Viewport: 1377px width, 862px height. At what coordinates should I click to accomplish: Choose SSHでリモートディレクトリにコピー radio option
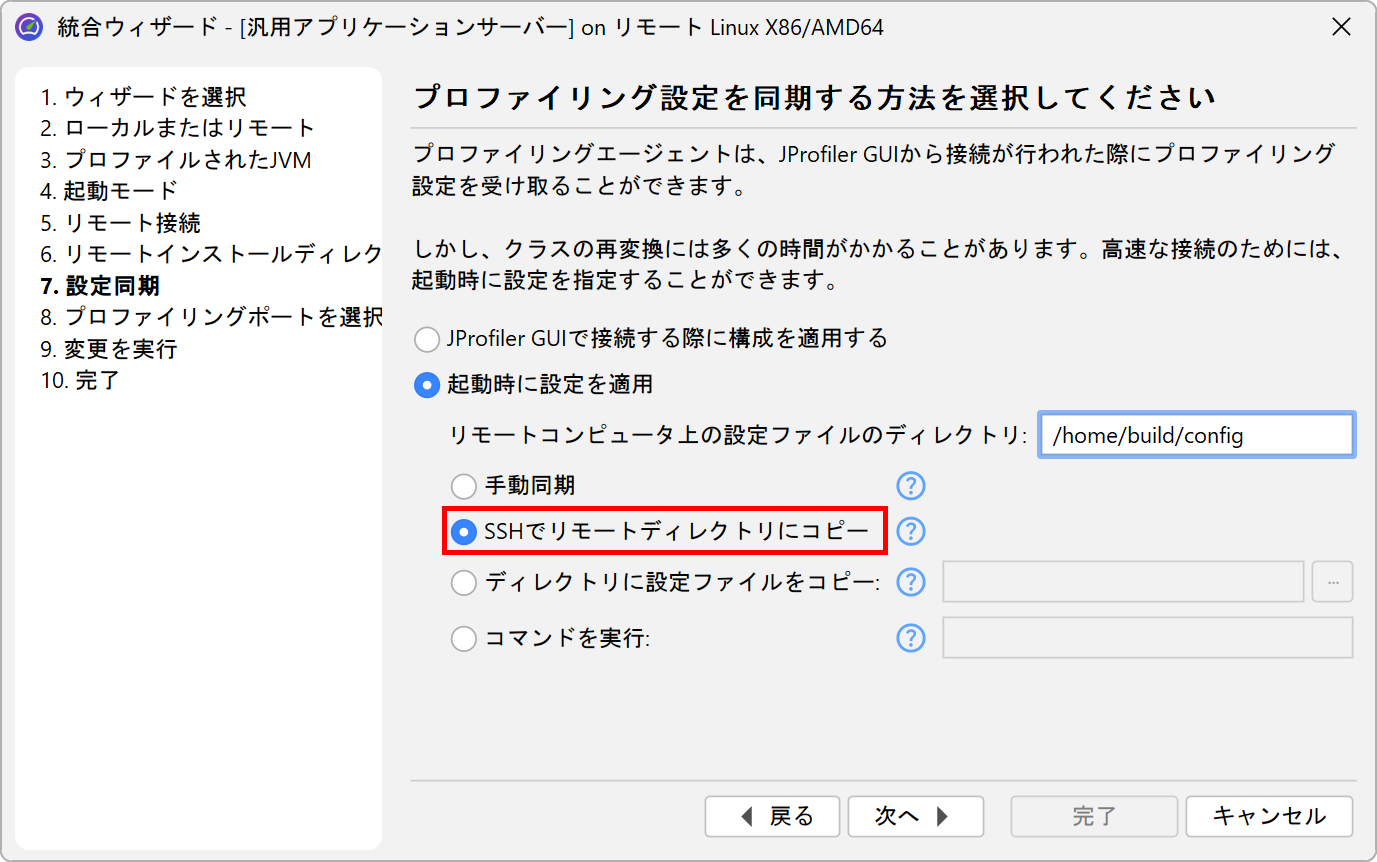[x=661, y=532]
